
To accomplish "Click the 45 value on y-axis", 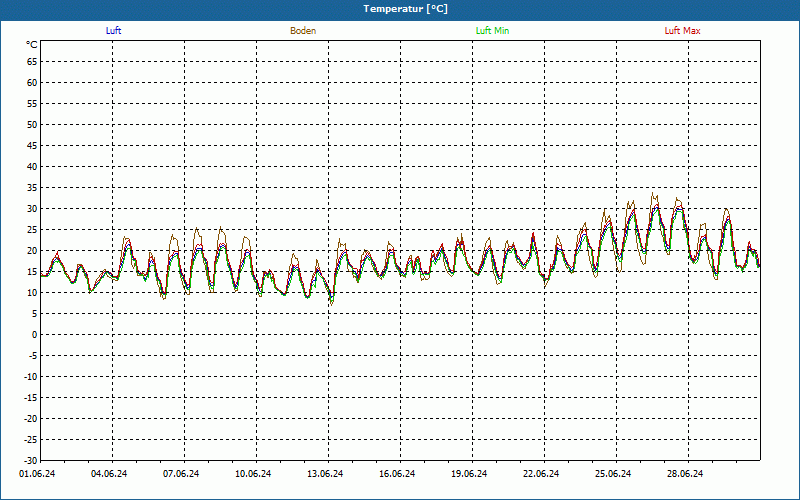I will point(32,146).
